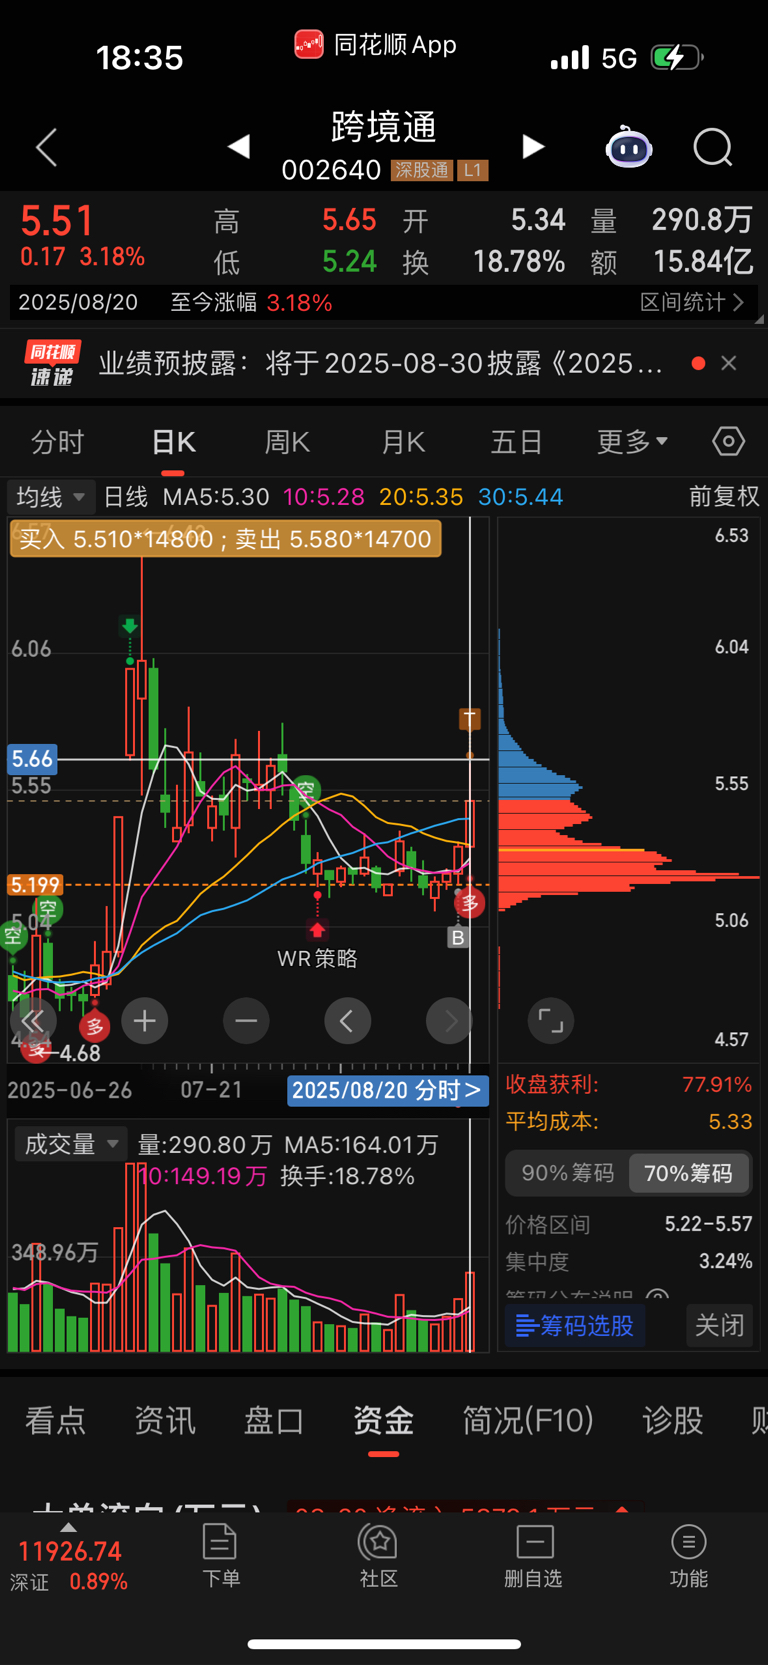Open the 均线 indicator dropdown
Image resolution: width=769 pixels, height=1665 pixels.
tap(50, 496)
